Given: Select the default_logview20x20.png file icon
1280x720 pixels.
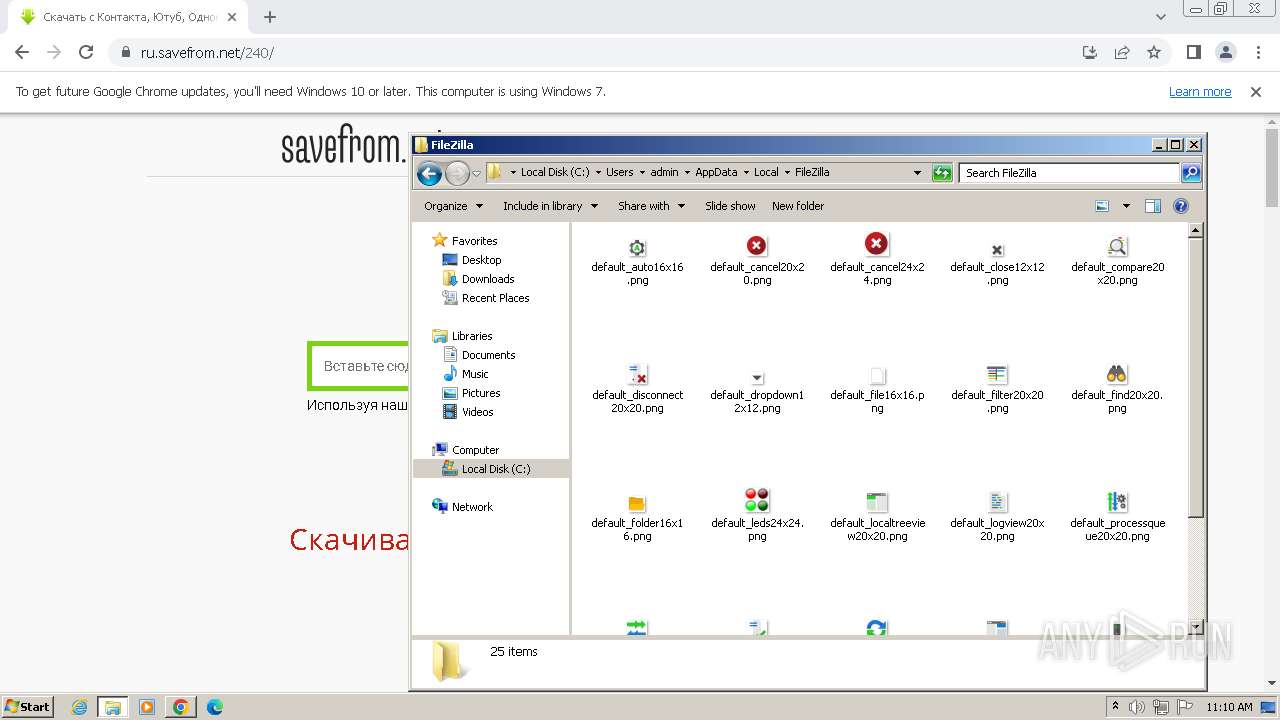Looking at the screenshot, I should click(x=997, y=502).
